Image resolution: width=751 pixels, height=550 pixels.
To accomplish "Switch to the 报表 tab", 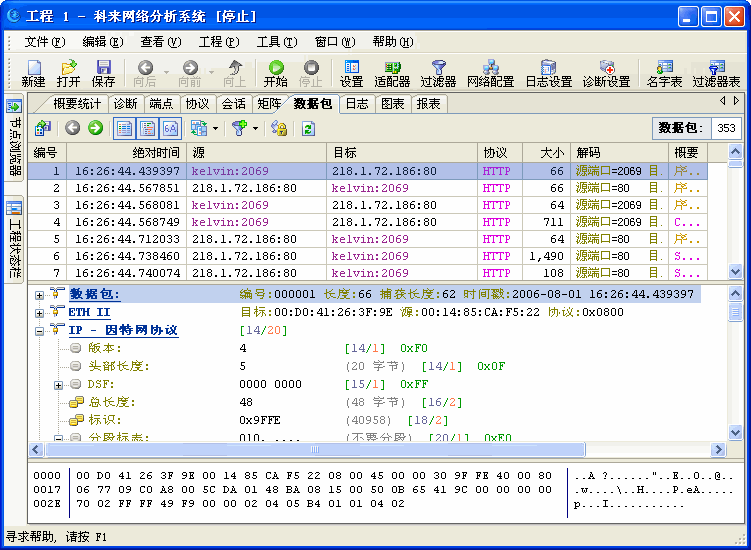I will (429, 104).
